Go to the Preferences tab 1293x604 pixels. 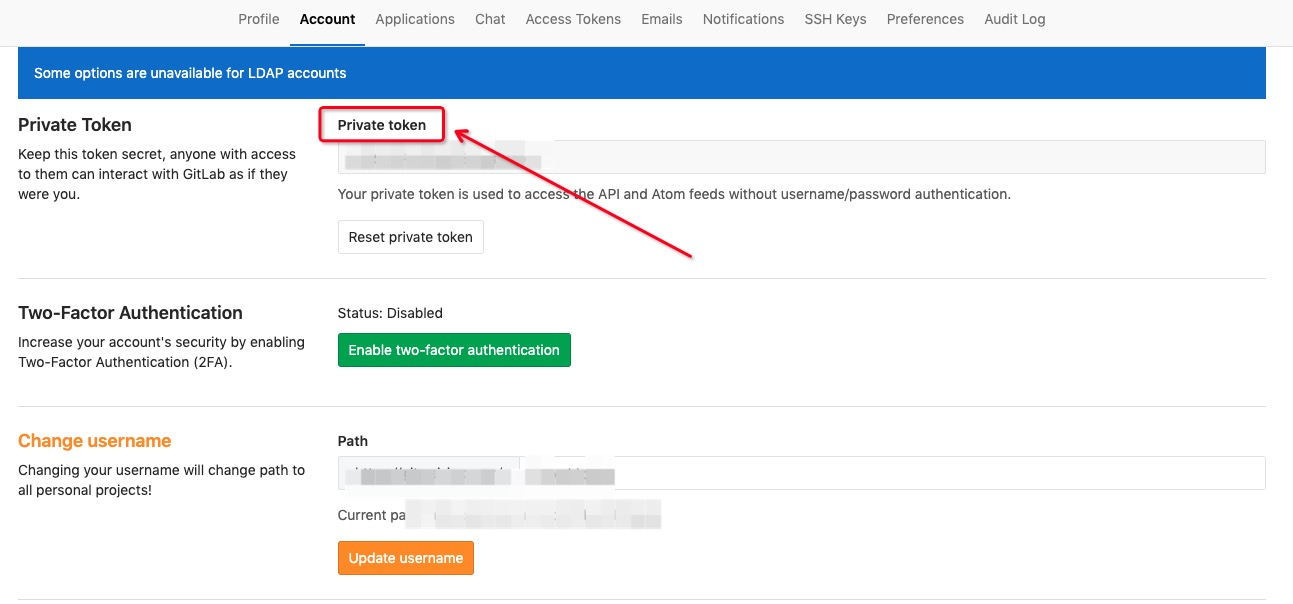click(x=925, y=19)
